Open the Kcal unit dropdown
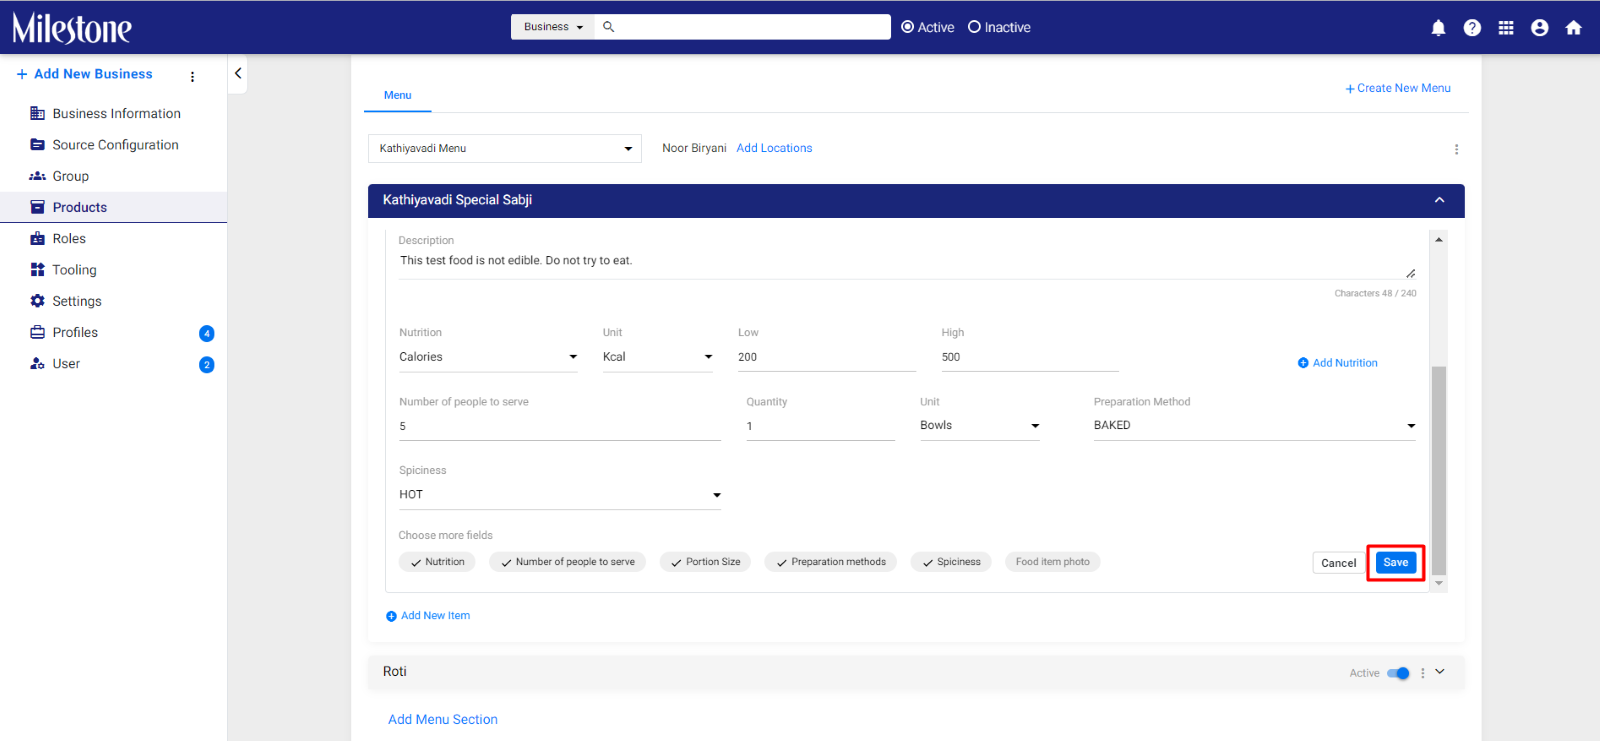 (658, 357)
